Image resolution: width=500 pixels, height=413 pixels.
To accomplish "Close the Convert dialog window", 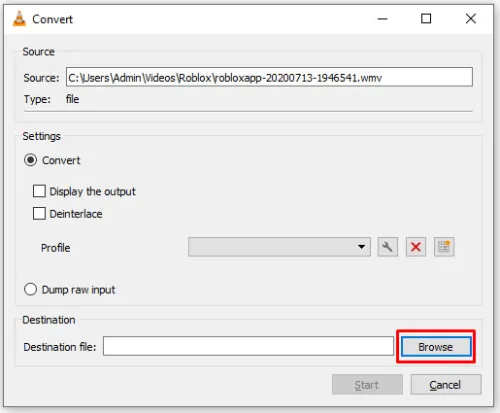I will coord(471,19).
